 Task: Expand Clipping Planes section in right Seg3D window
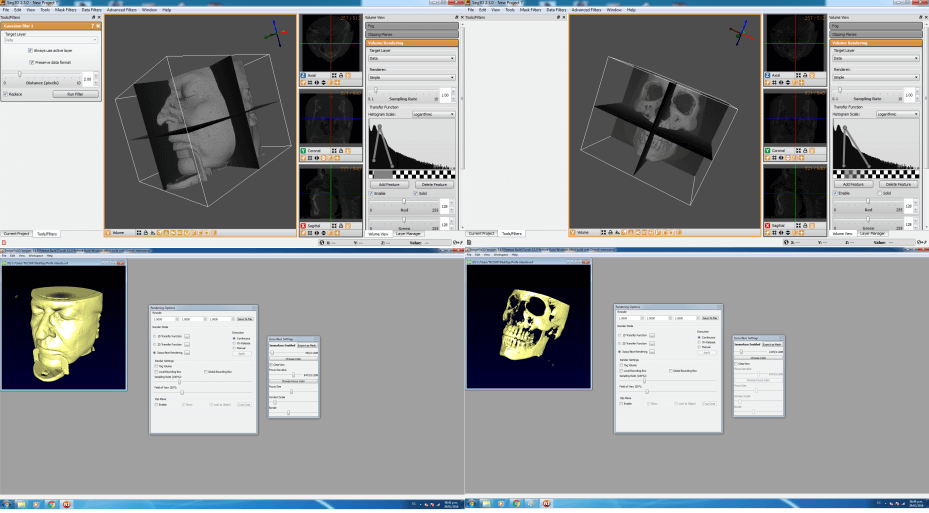(876, 34)
